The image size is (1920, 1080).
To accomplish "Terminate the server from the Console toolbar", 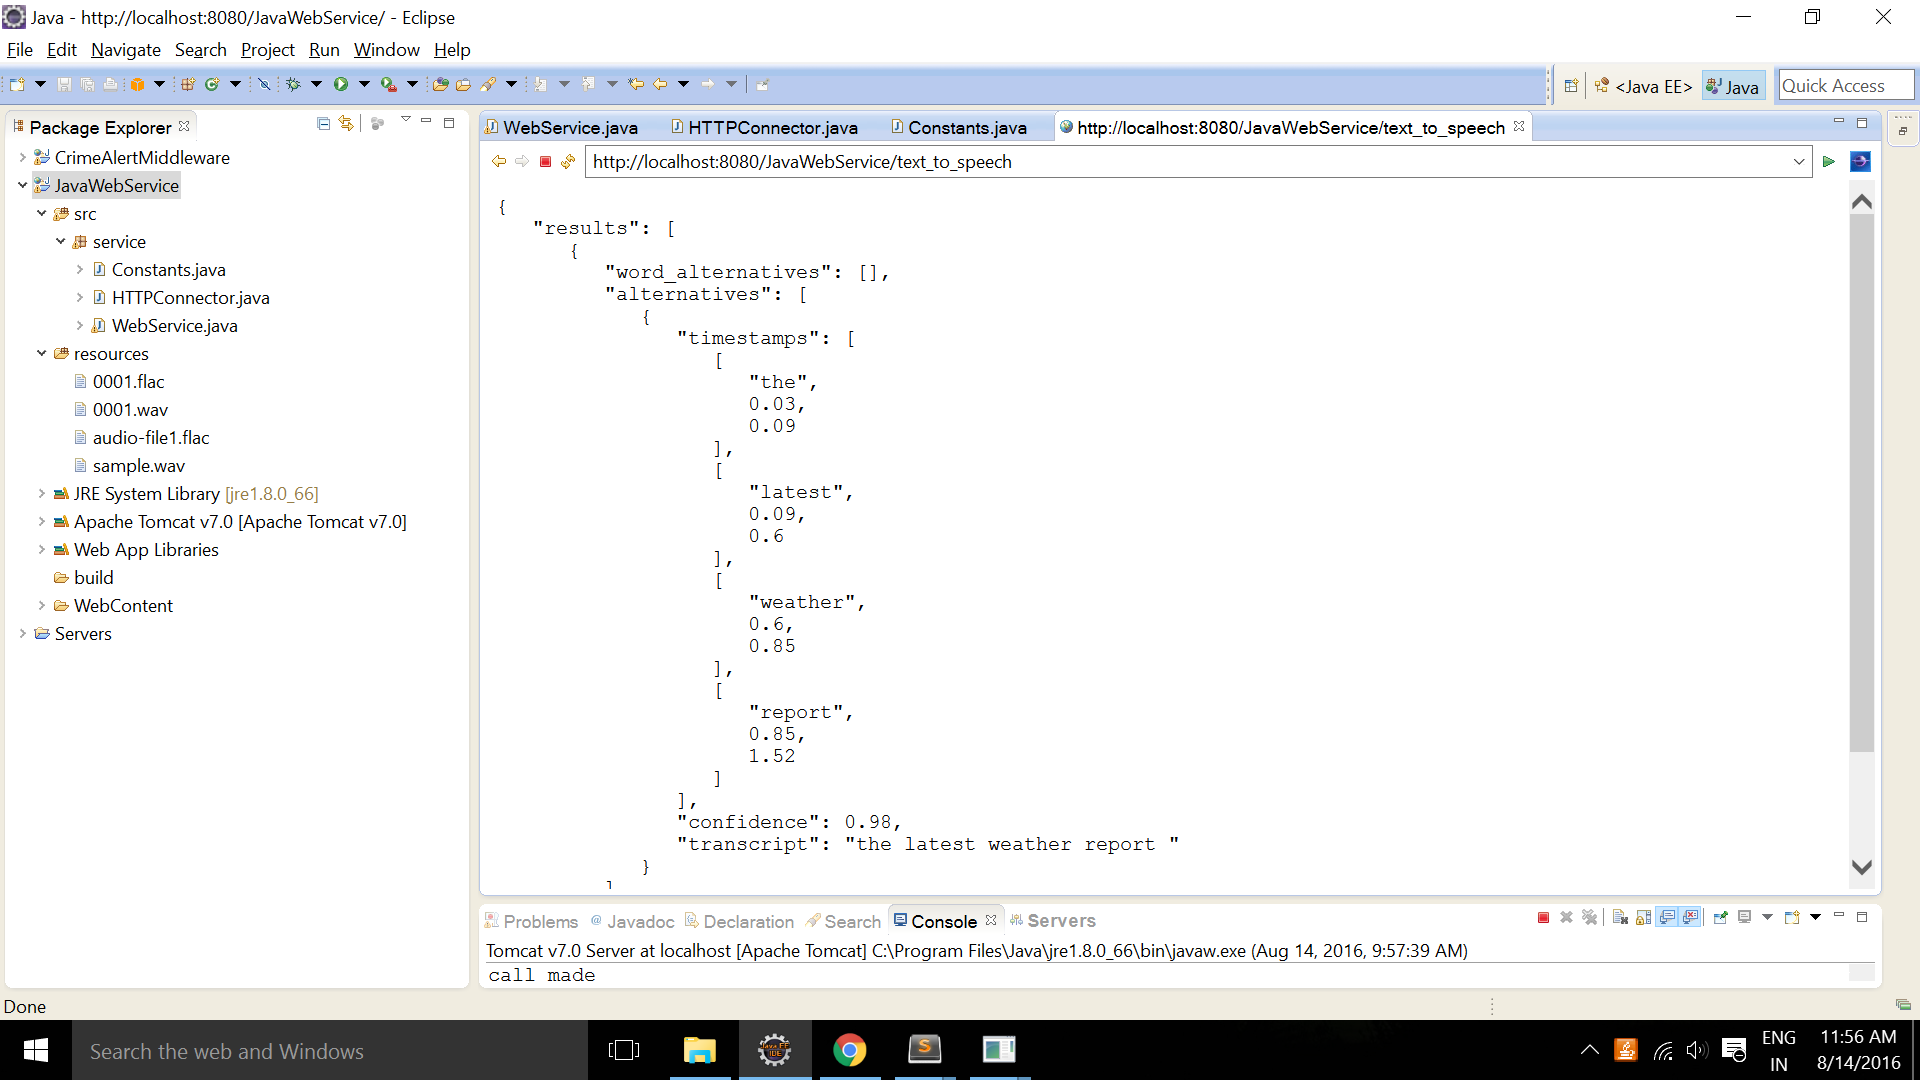I will tap(1543, 918).
